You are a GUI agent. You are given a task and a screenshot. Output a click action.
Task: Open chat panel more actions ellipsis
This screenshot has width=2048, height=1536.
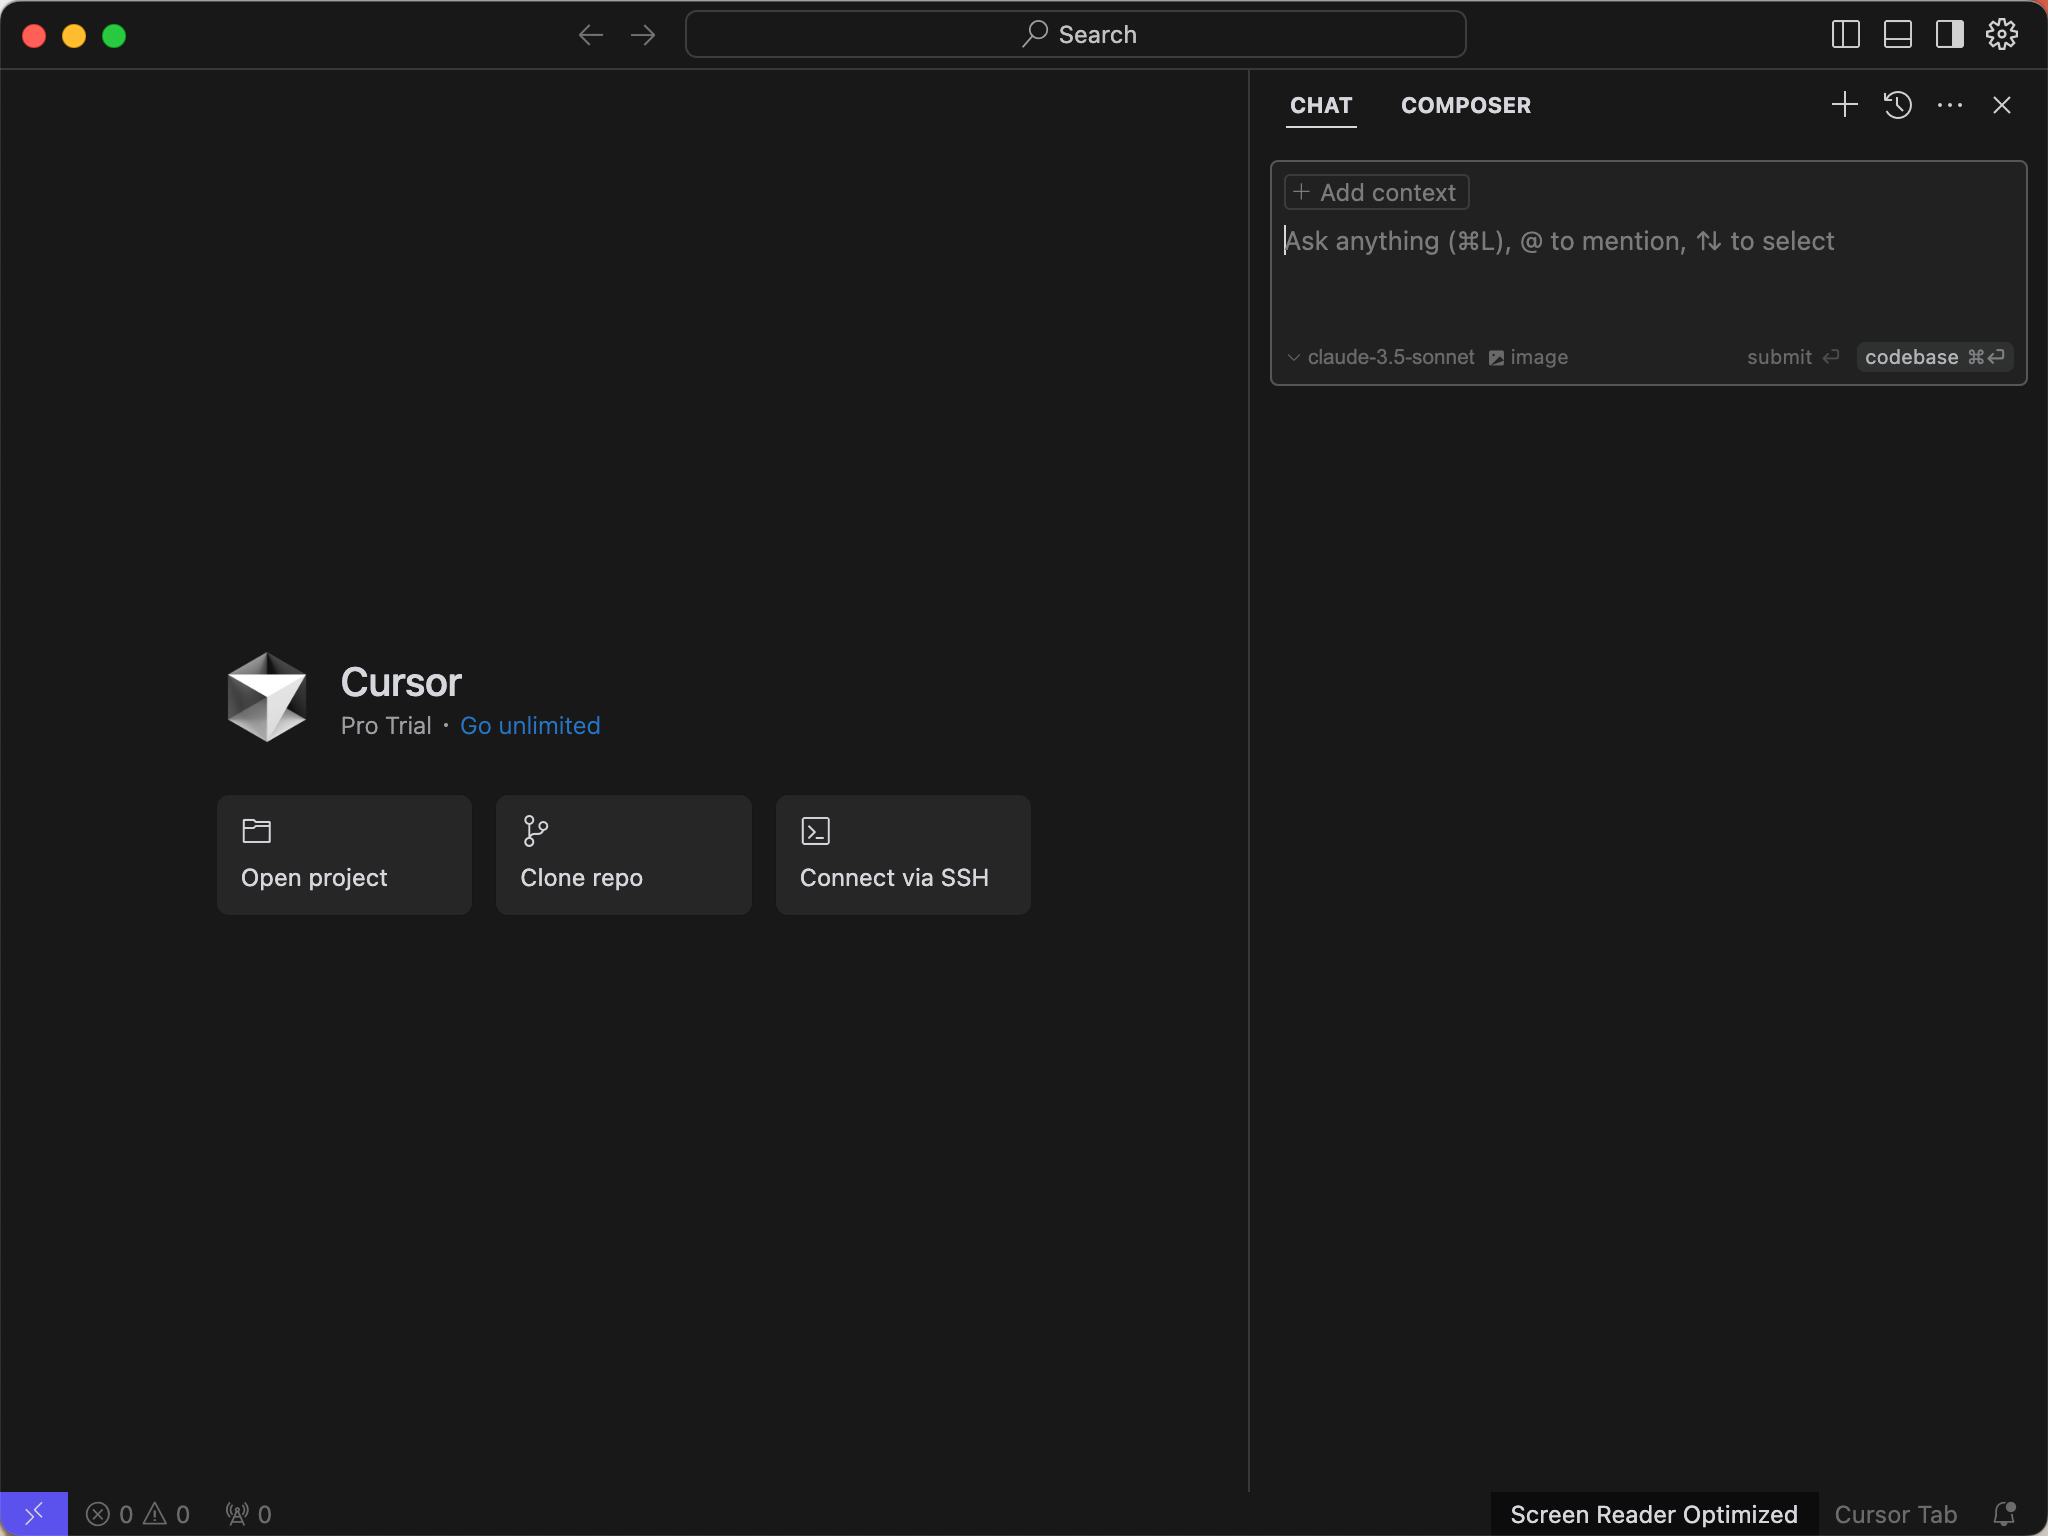1949,105
